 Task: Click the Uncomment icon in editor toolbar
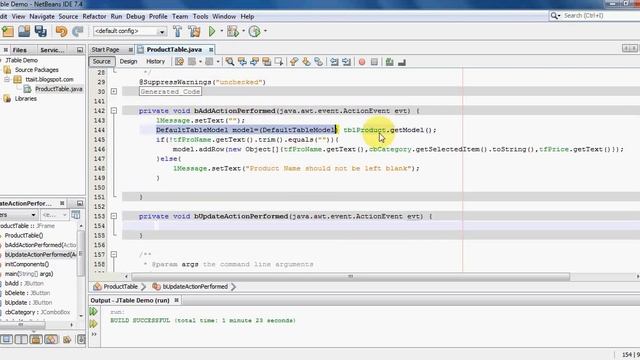pos(402,62)
